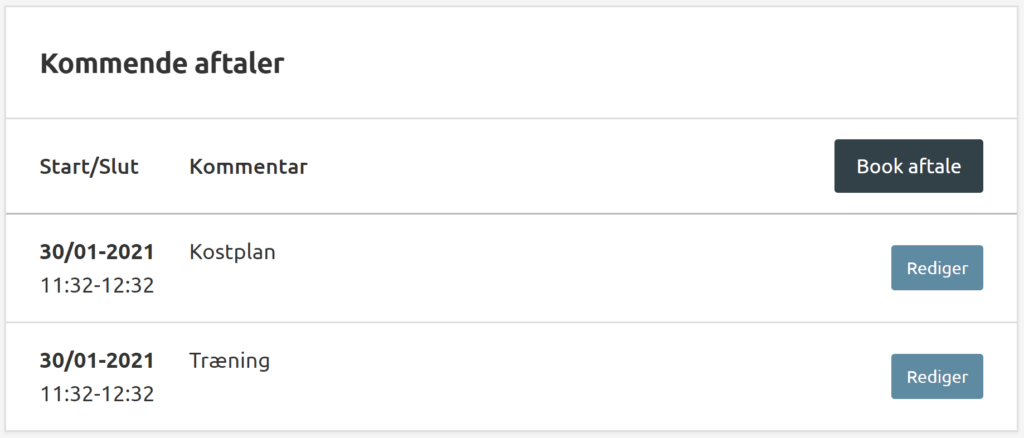Viewport: 1024px width, 438px height.
Task: Click the Træning comment text
Action: (229, 360)
